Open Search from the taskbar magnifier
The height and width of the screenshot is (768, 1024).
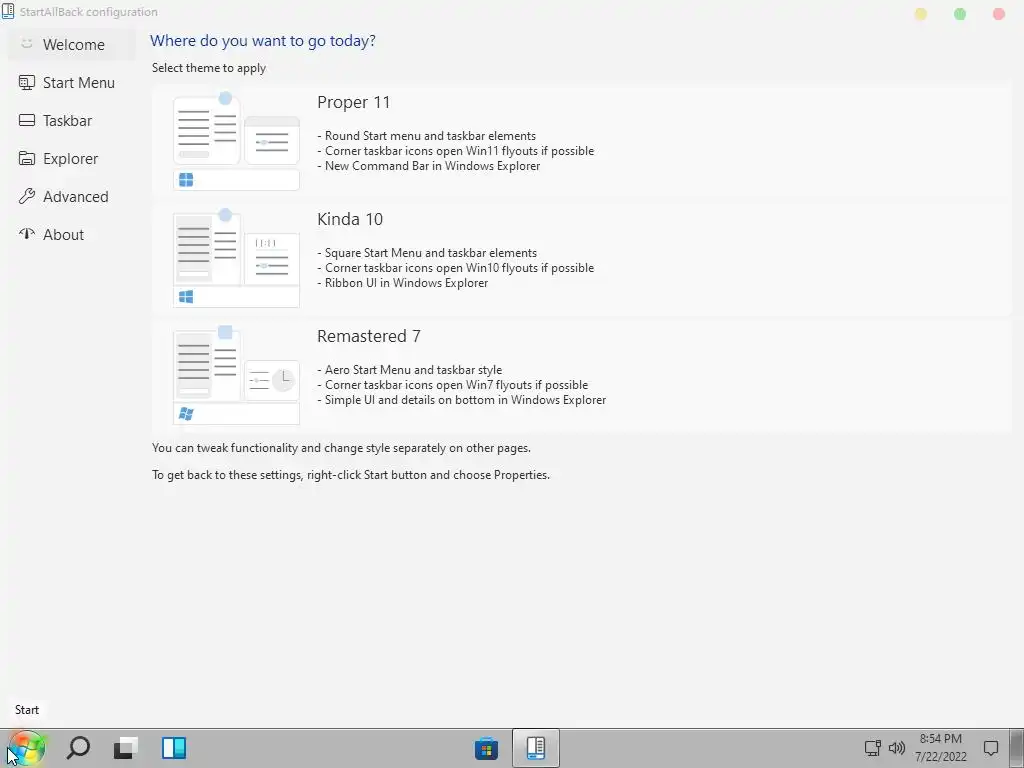tap(78, 748)
